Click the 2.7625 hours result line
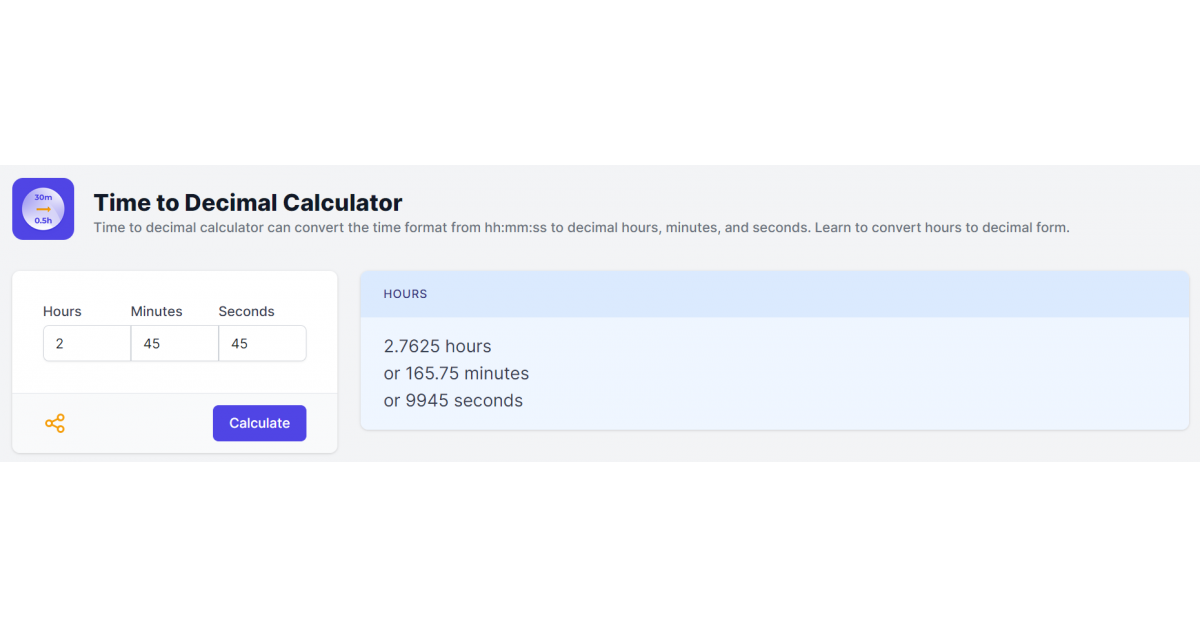1200x628 pixels. (x=438, y=346)
